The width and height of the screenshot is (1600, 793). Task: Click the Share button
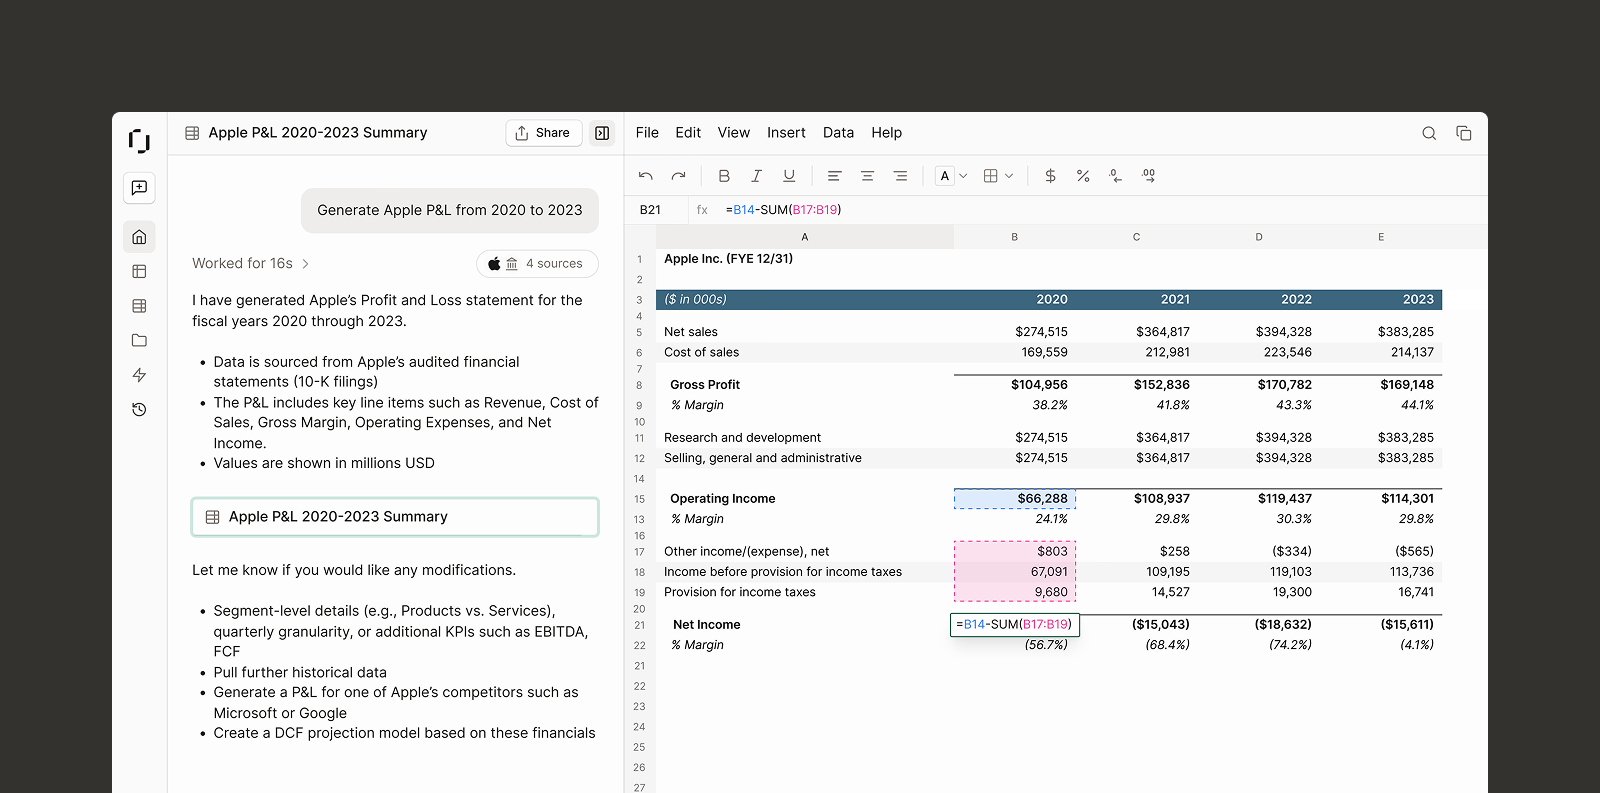point(544,133)
